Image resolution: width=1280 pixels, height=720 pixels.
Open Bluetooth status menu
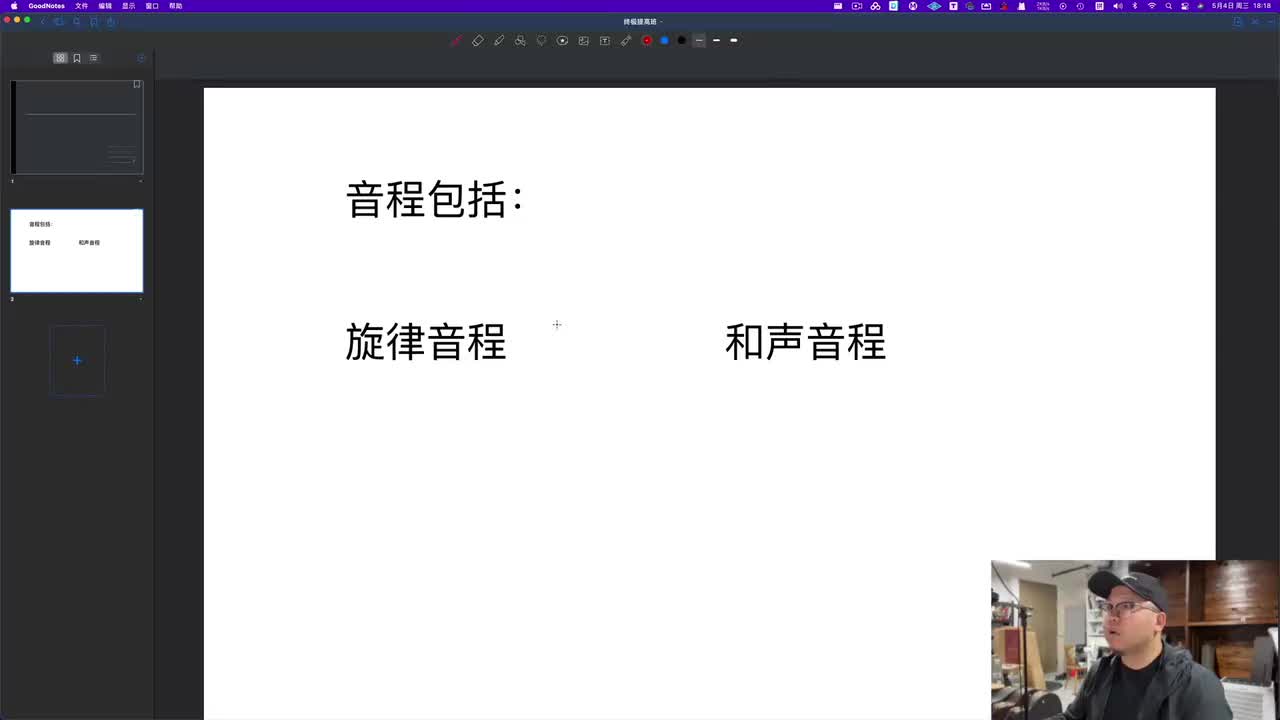(x=1135, y=6)
